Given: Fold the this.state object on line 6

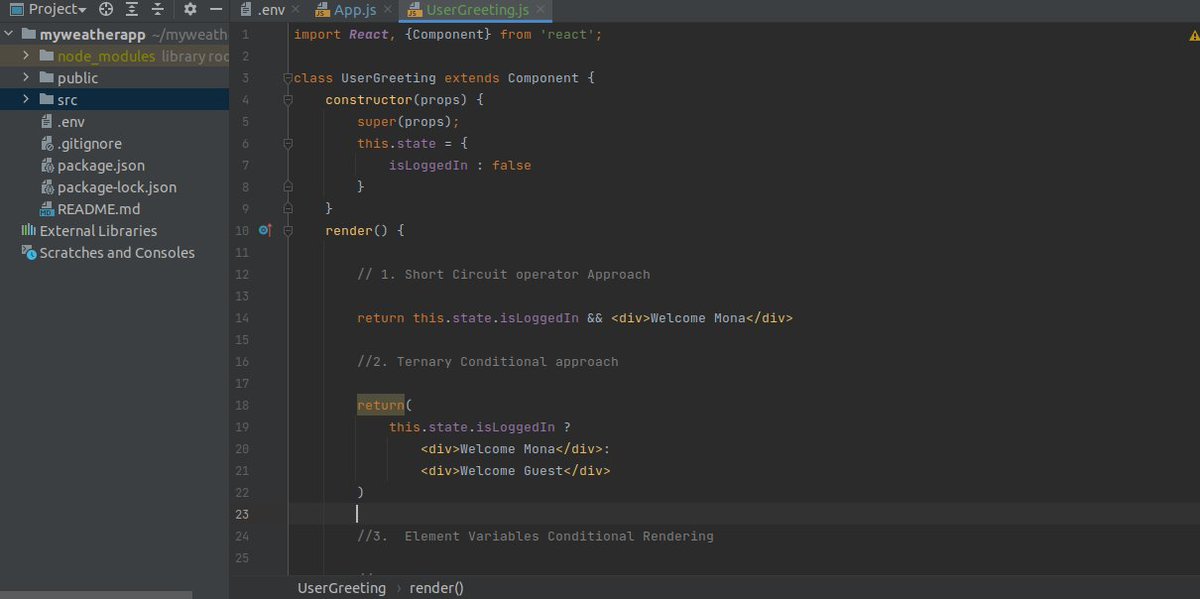Looking at the screenshot, I should pos(288,143).
